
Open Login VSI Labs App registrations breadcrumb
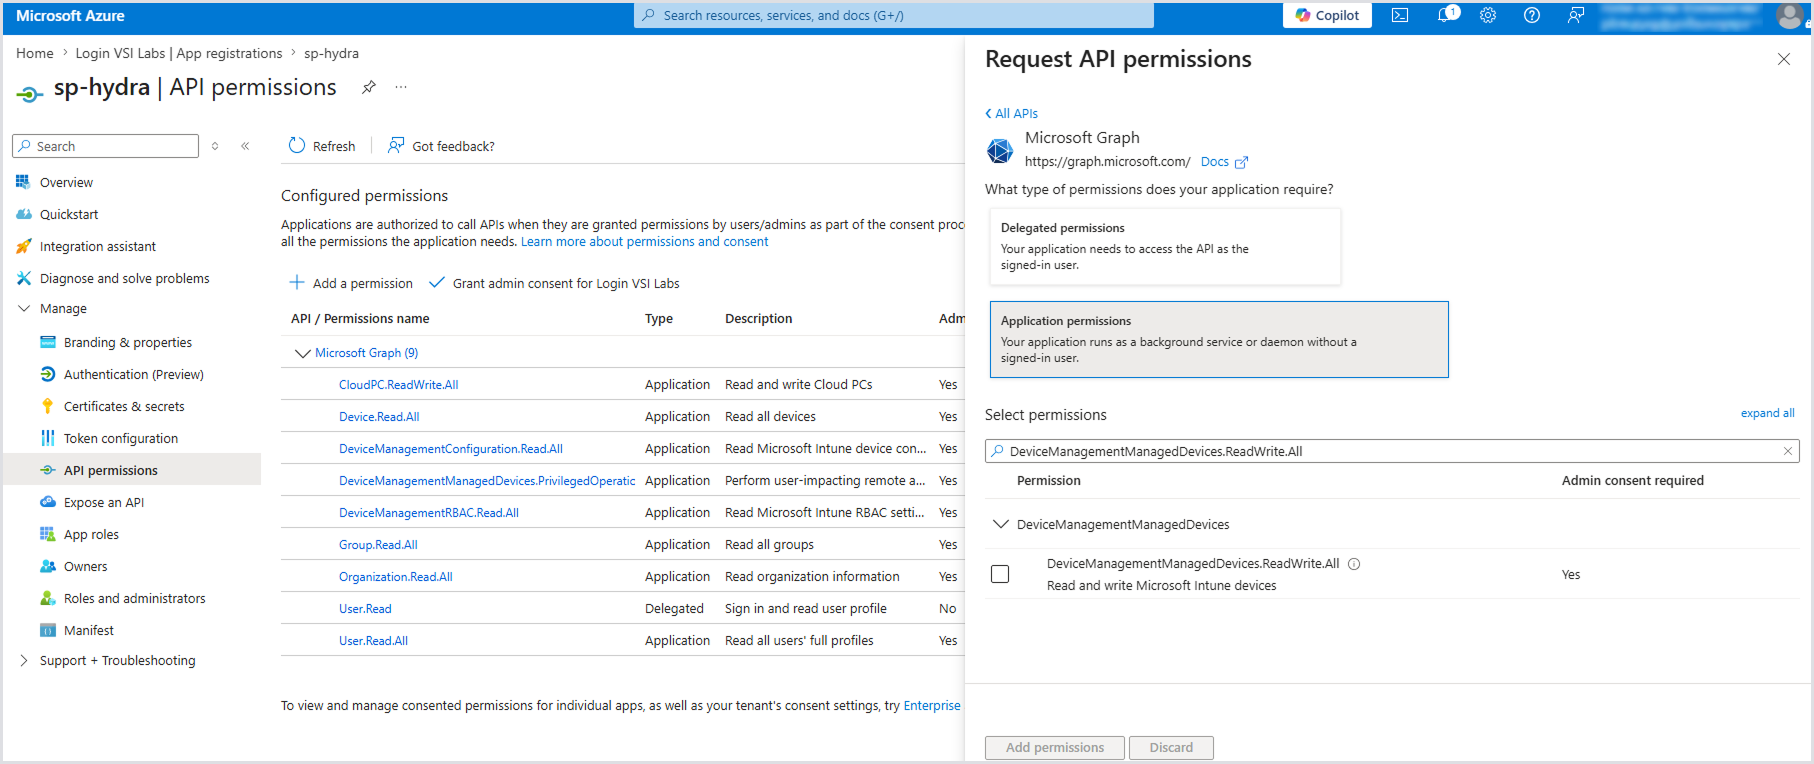[179, 53]
